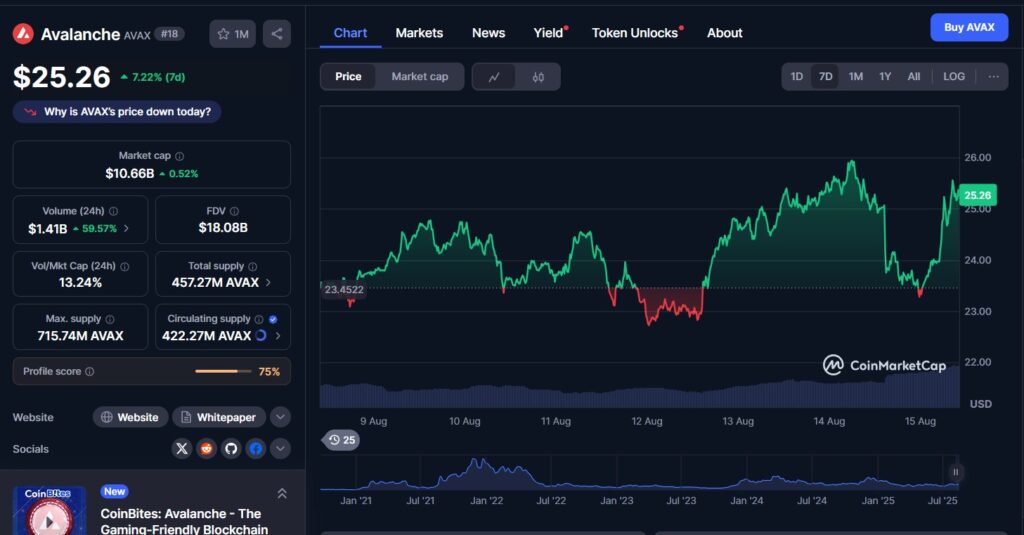This screenshot has height=535, width=1024.
Task: Open the Chart tab
Action: [350, 33]
